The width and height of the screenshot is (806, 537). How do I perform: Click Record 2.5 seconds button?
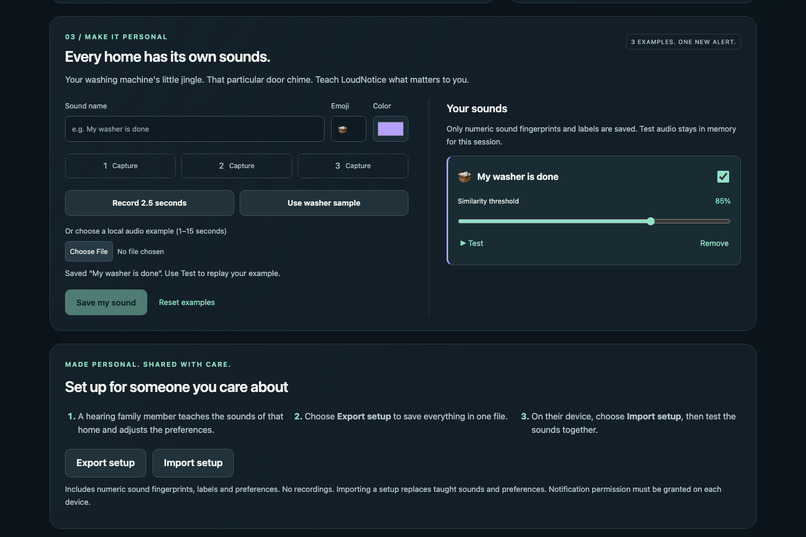150,203
